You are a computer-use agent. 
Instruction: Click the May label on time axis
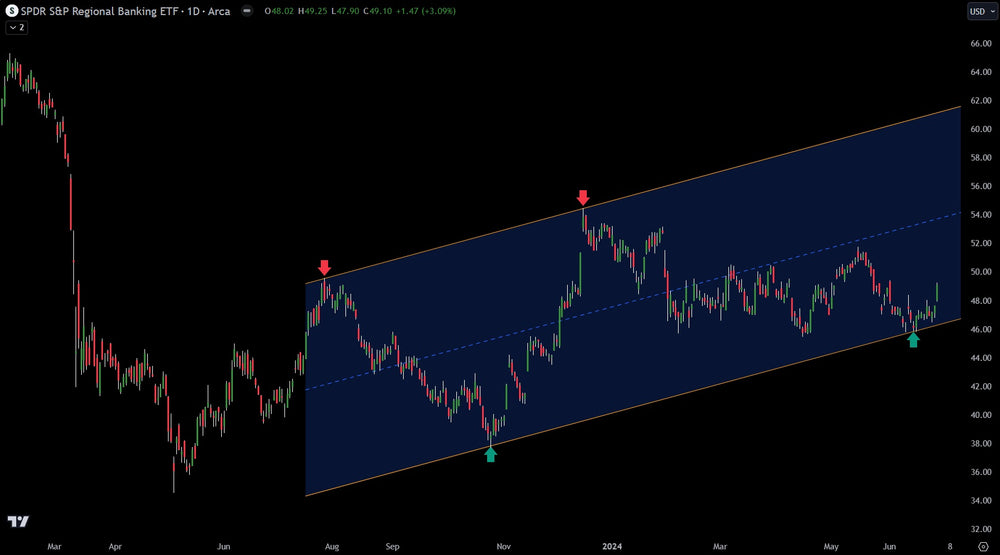[x=831, y=547]
